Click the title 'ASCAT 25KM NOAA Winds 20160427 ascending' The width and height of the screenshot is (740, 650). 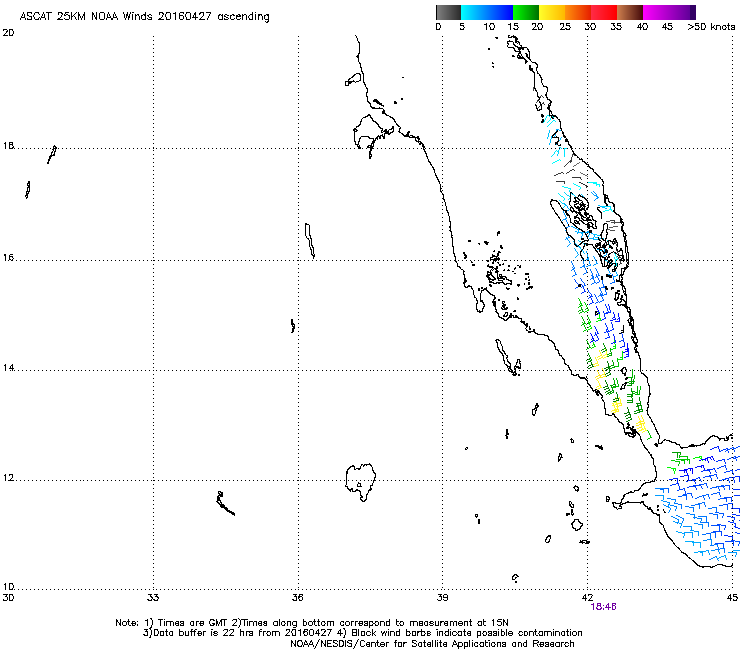pos(144,17)
